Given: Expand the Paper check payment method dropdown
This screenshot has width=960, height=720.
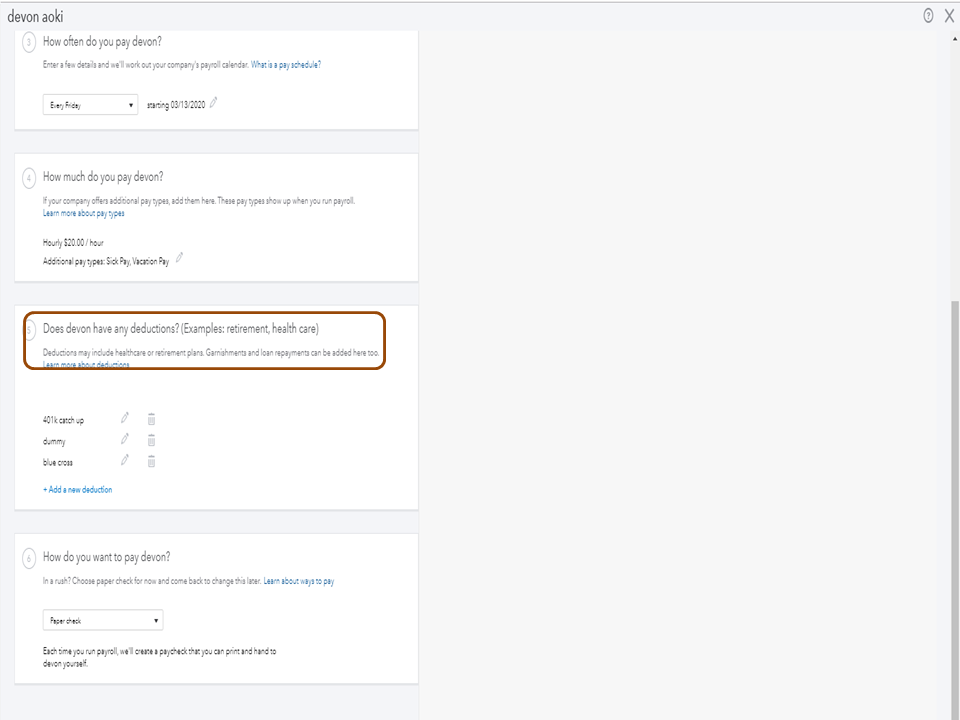Looking at the screenshot, I should (x=103, y=621).
